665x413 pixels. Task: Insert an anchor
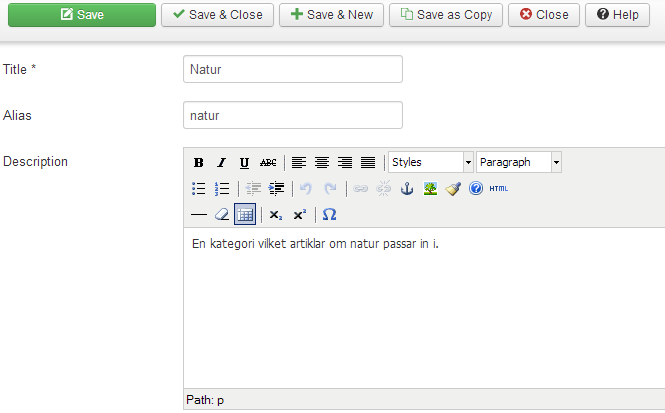(x=407, y=188)
